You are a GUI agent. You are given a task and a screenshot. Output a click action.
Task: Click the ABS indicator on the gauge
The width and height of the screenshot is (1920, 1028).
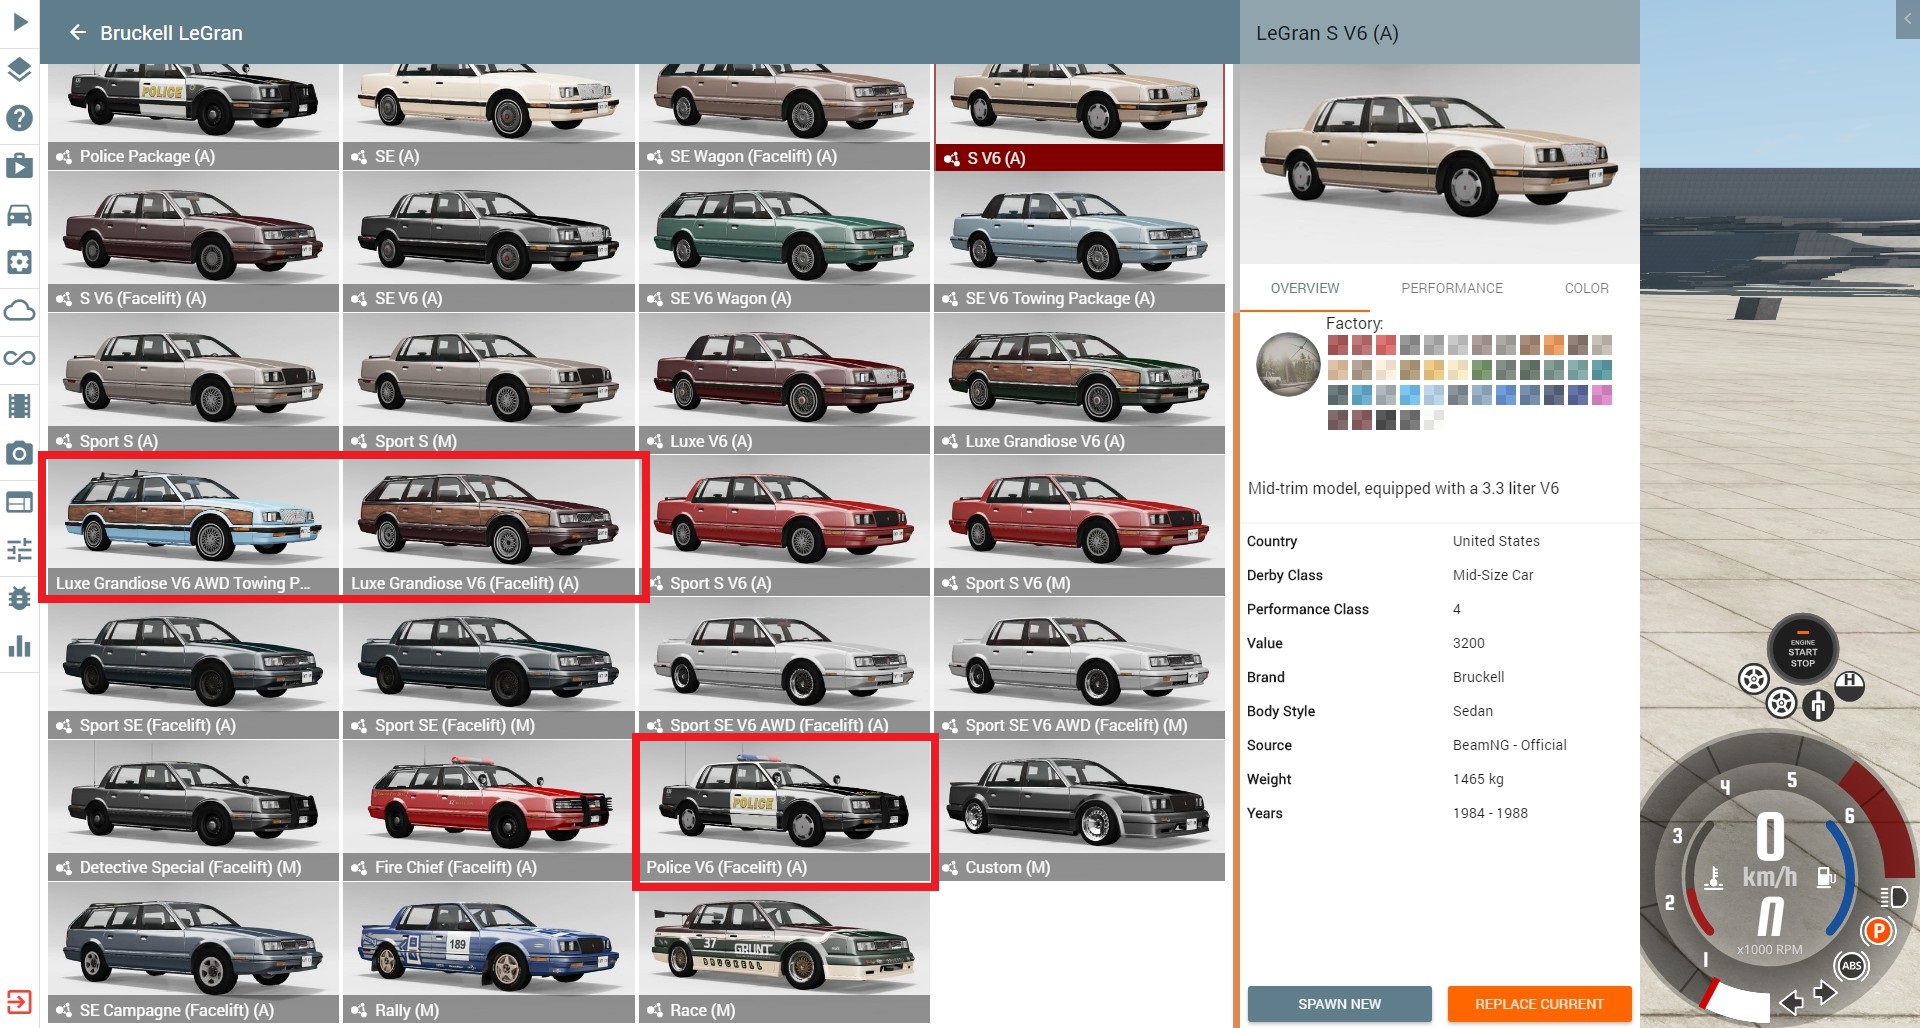1851,966
